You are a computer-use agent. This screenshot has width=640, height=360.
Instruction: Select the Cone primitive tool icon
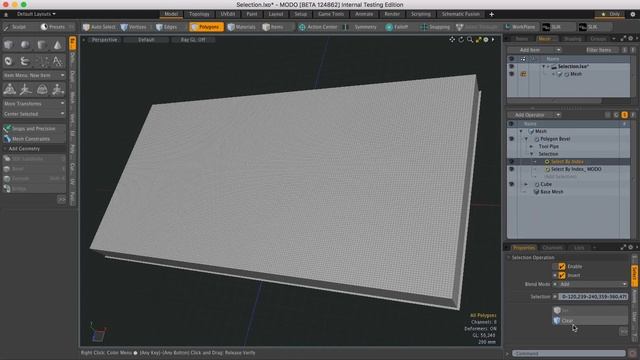[x=58, y=45]
